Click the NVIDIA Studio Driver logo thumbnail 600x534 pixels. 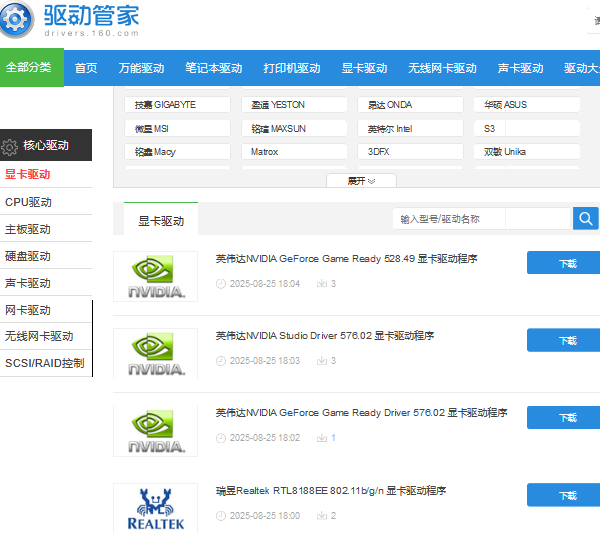click(155, 354)
